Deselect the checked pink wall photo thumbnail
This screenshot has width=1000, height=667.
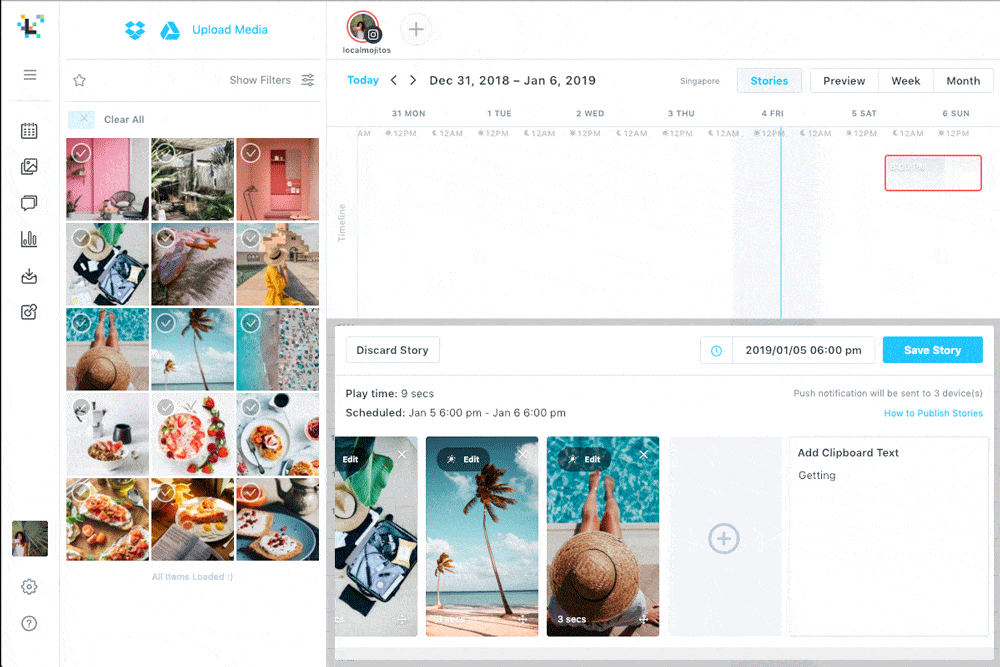click(x=79, y=151)
